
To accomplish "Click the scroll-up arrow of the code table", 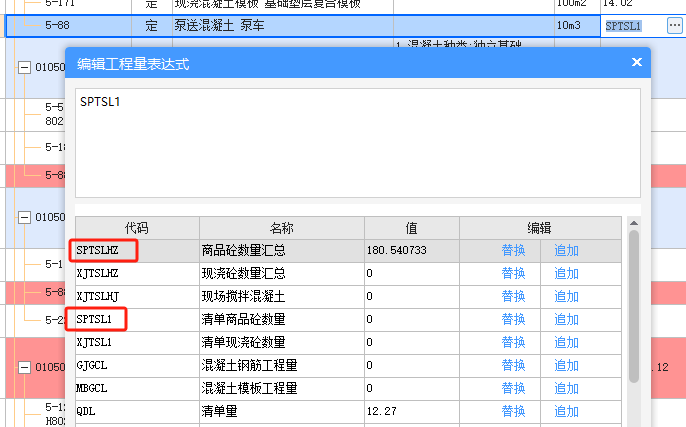I will coord(634,223).
